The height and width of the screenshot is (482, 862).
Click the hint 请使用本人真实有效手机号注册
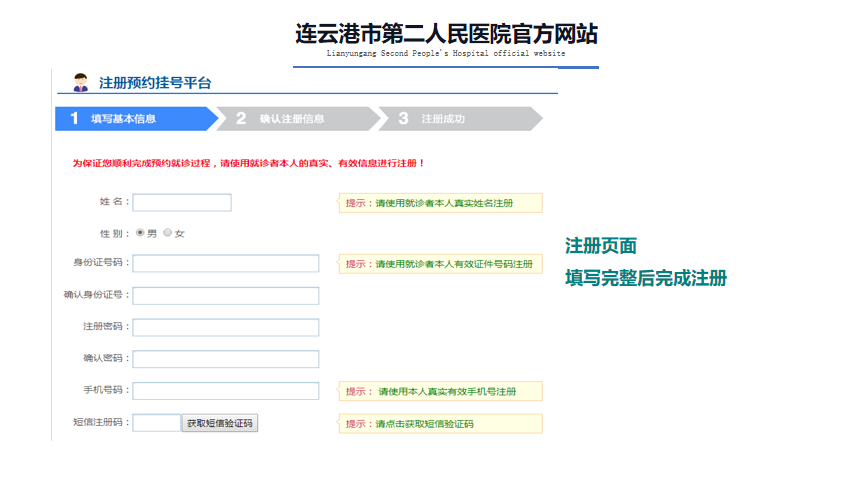(440, 391)
